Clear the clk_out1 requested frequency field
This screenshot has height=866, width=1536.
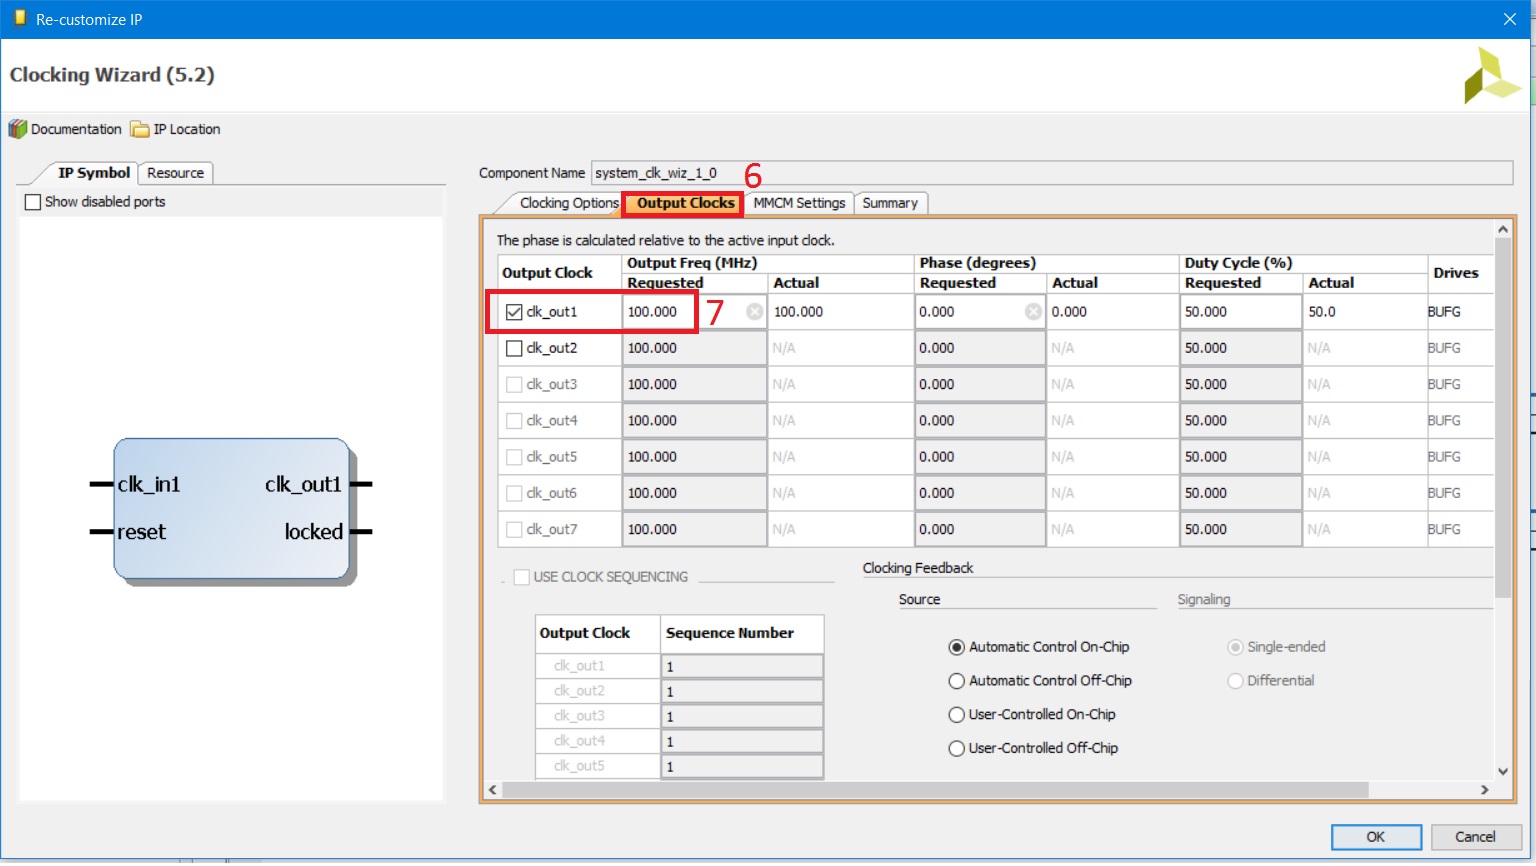point(755,312)
